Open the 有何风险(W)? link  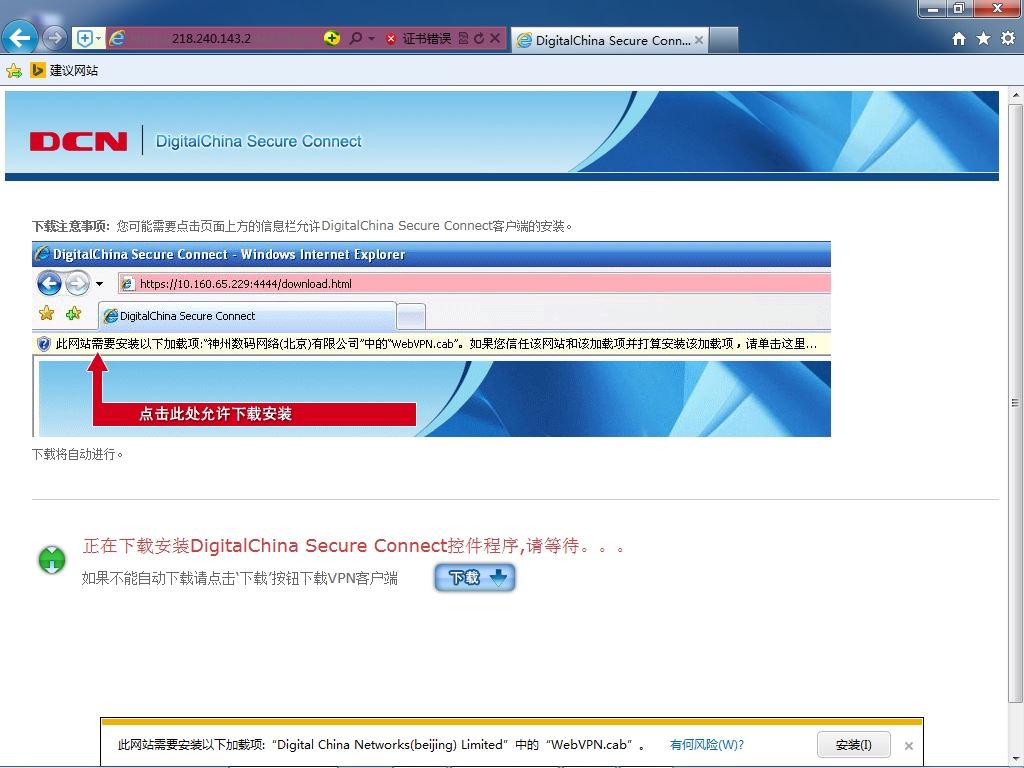click(707, 744)
